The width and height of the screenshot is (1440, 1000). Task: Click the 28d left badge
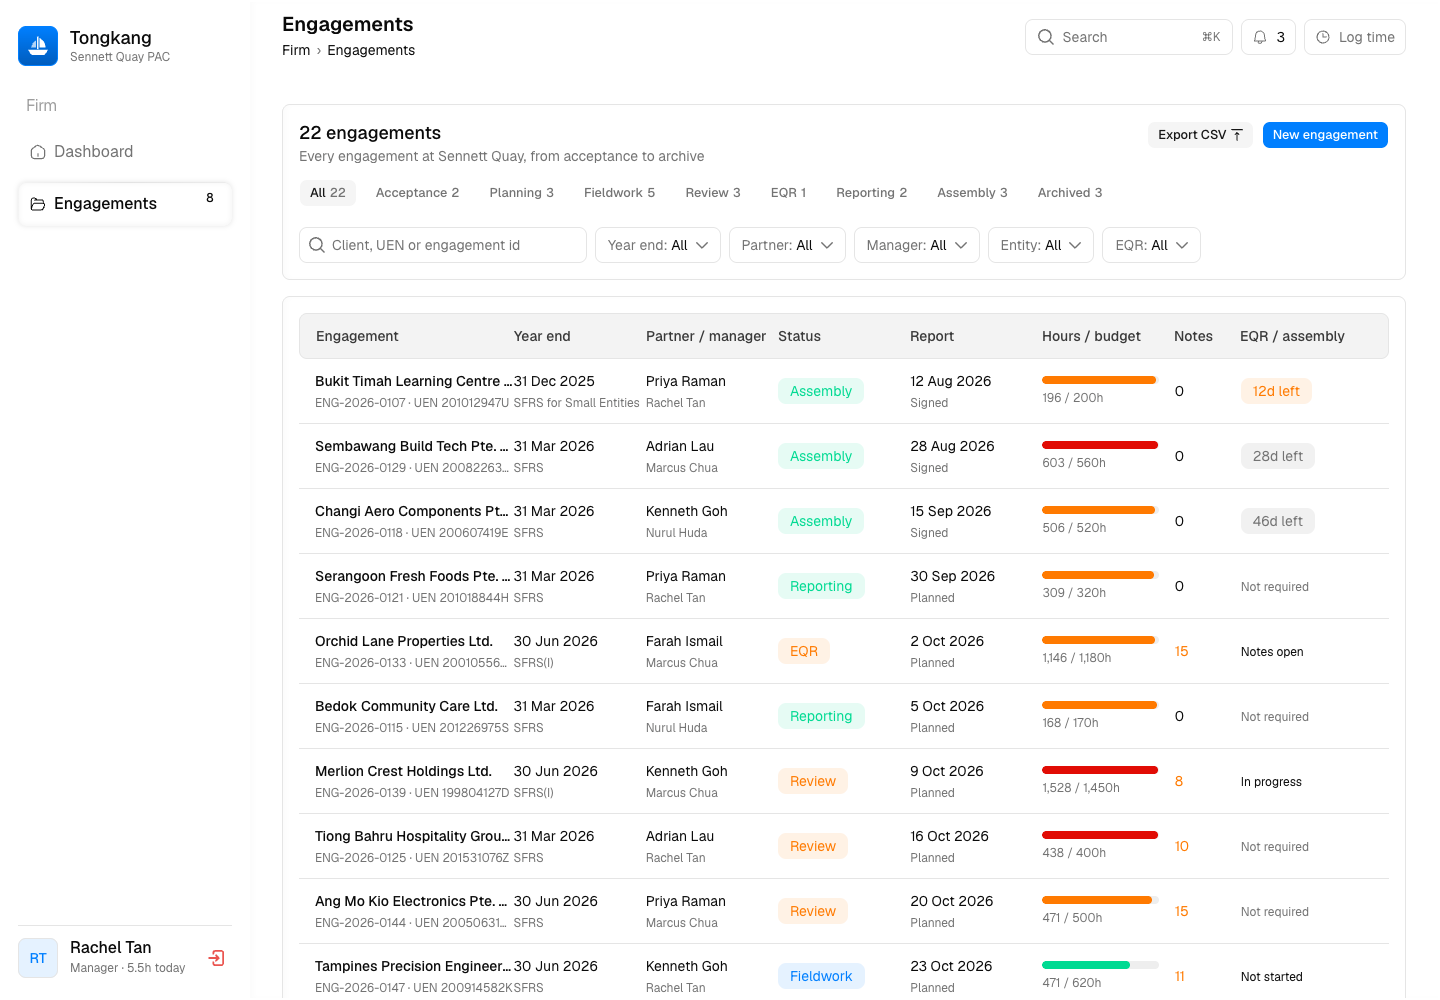click(1278, 456)
